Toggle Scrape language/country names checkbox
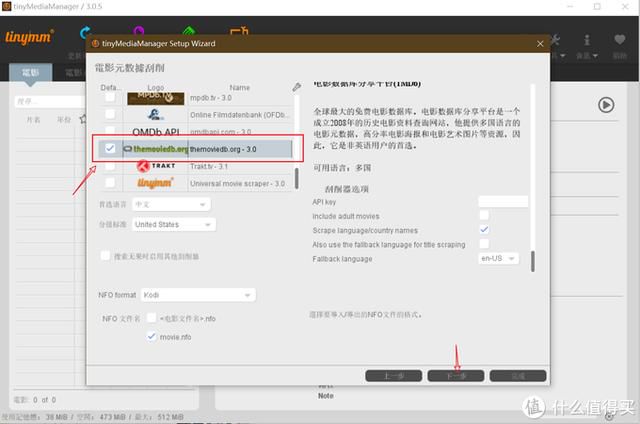 point(484,229)
